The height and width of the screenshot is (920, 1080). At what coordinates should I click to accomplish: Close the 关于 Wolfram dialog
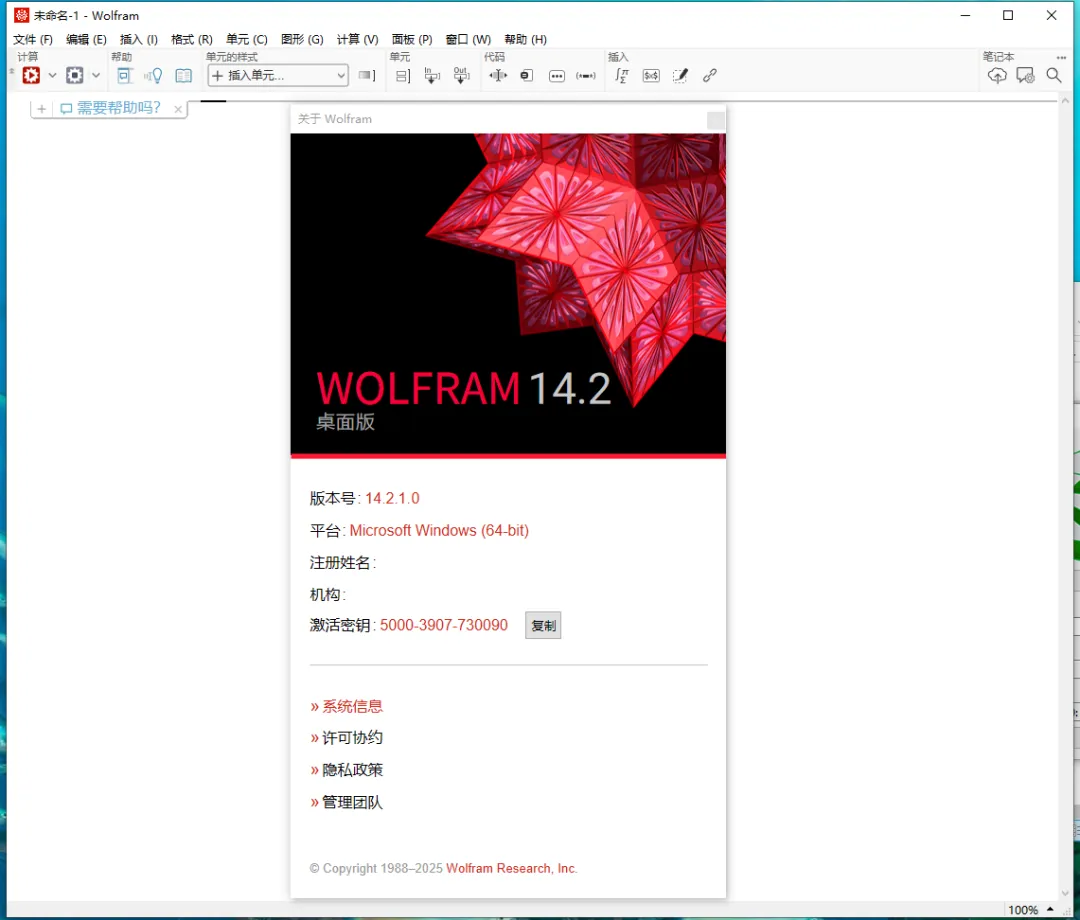coord(716,120)
